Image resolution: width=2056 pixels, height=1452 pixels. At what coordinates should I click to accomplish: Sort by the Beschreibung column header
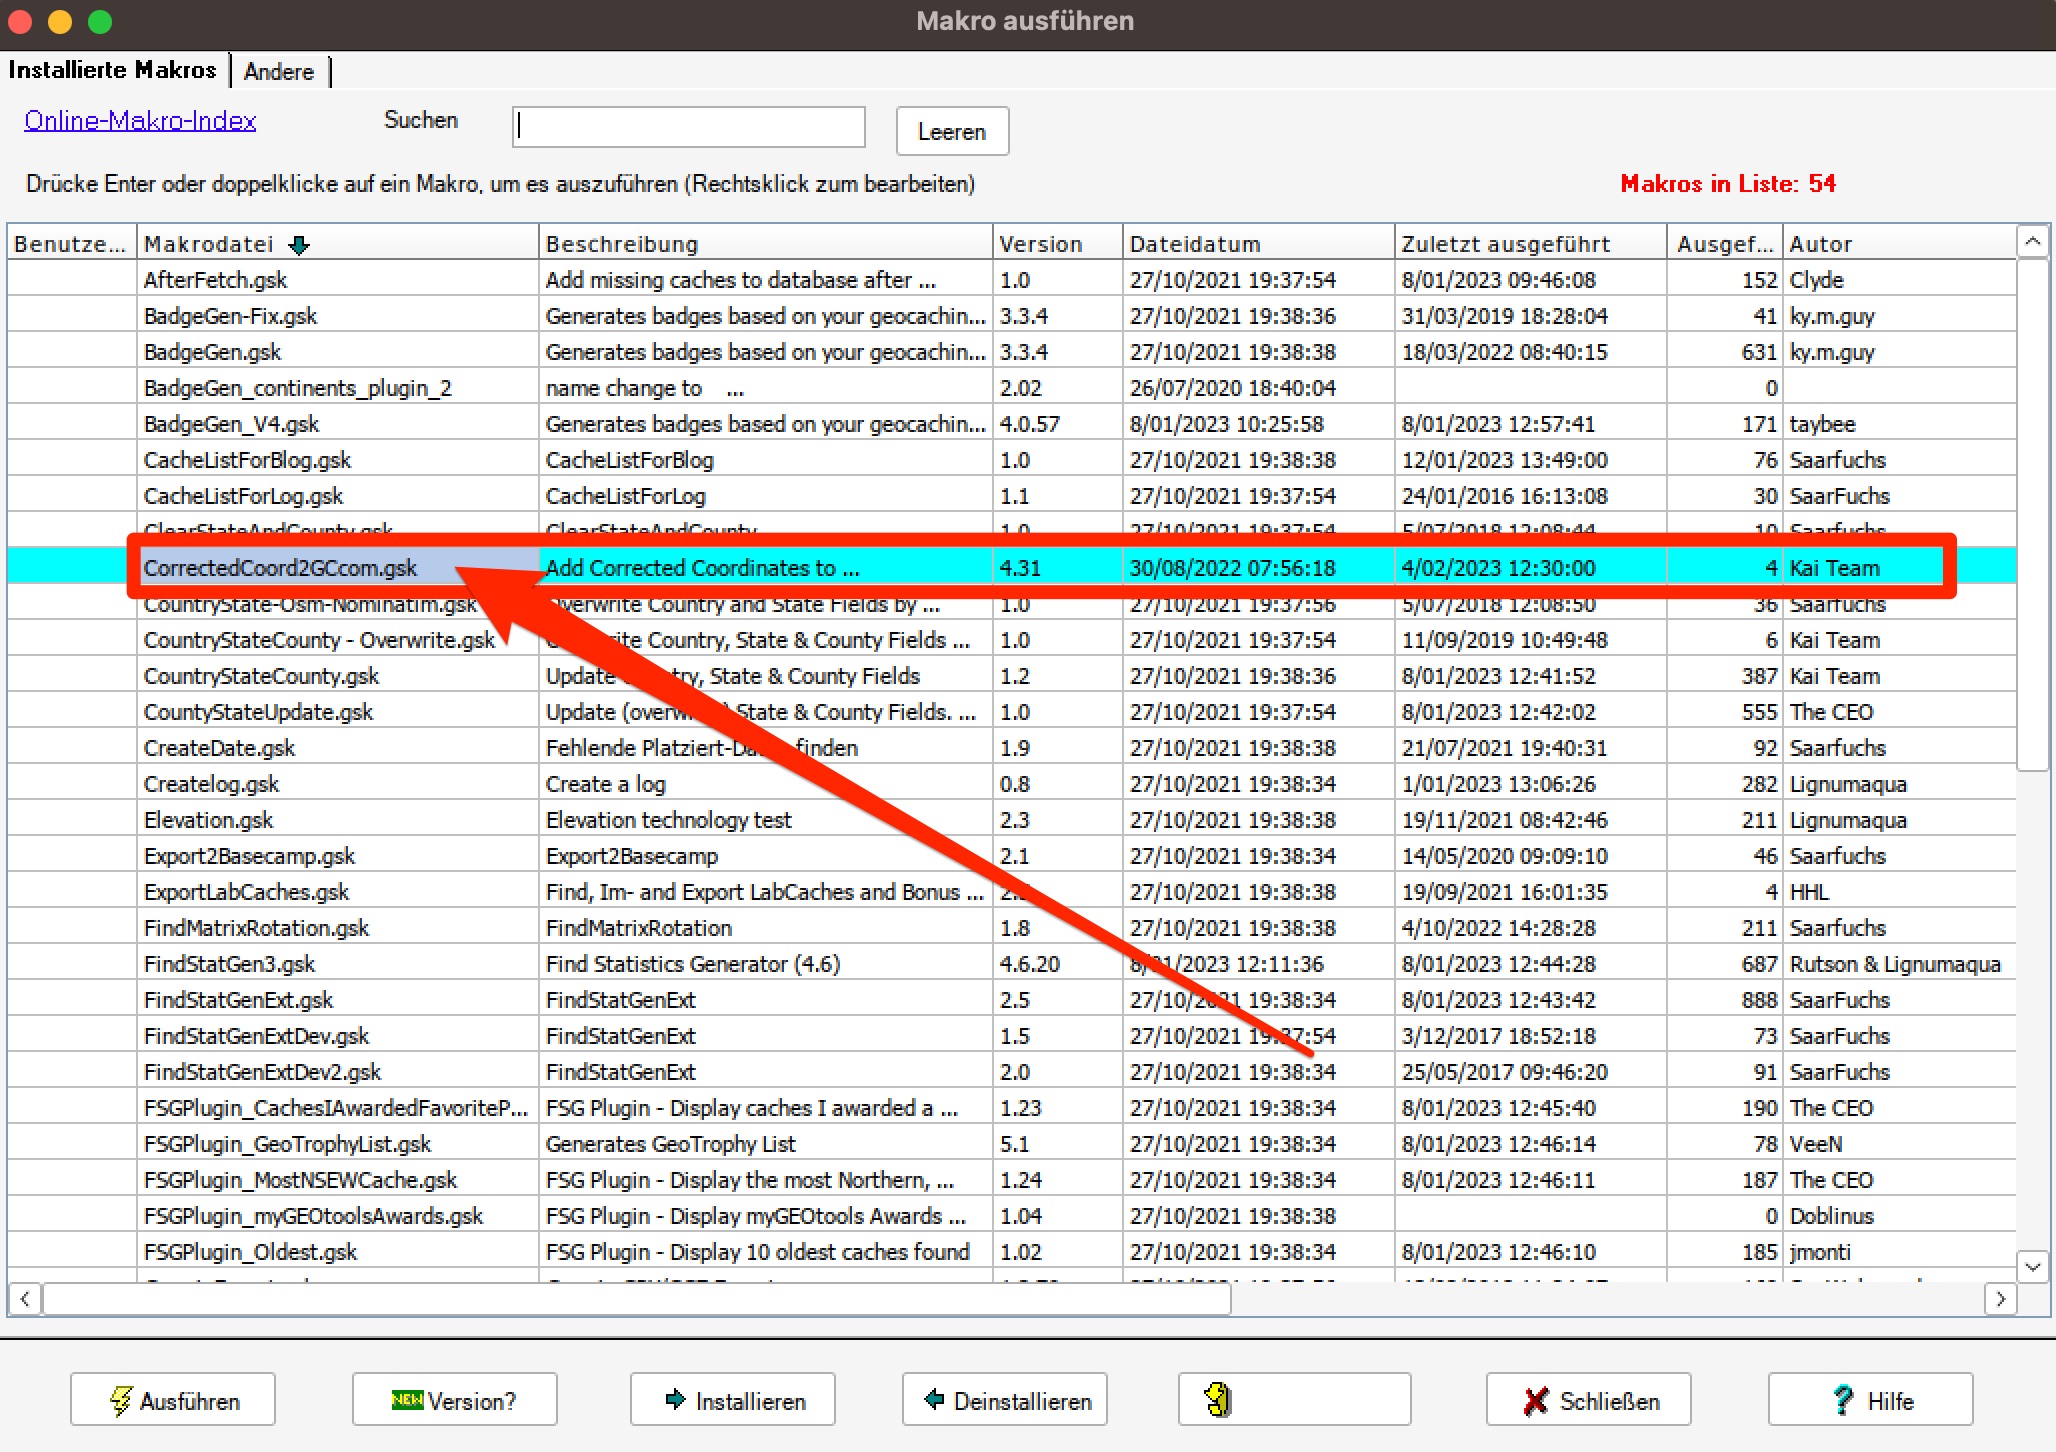(x=765, y=244)
